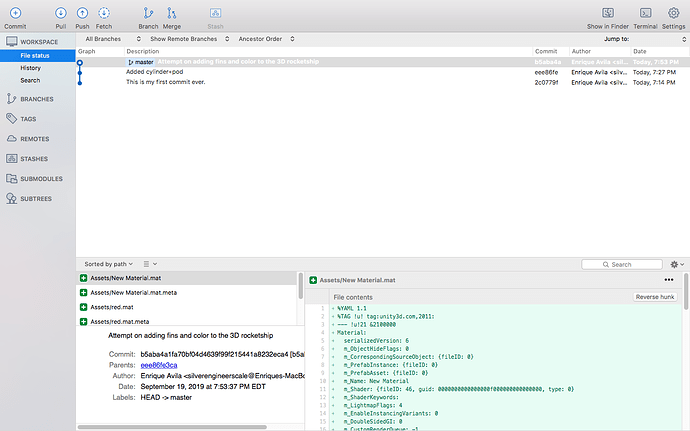This screenshot has height=431, width=690.
Task: Select file Assets/New Material.mat.meta
Action: pos(187,292)
